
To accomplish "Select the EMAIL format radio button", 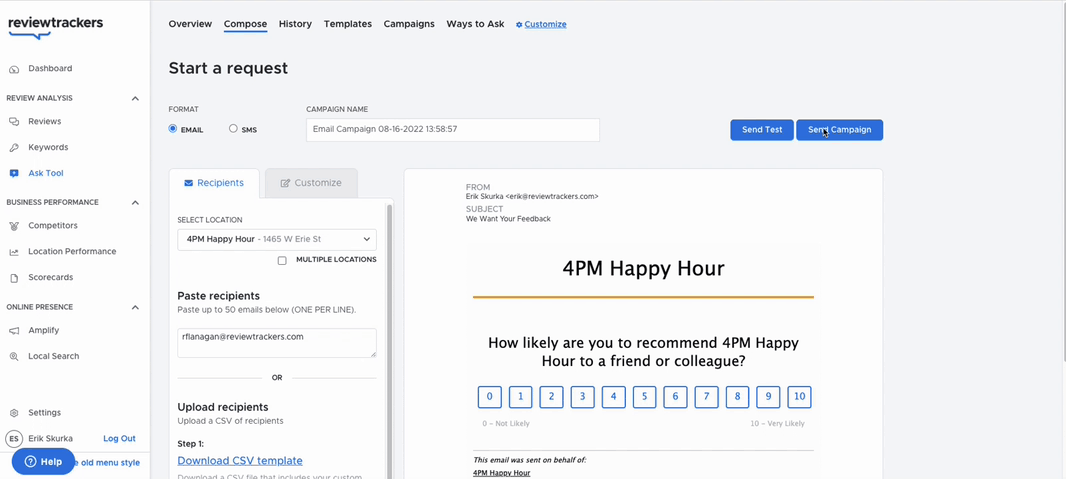I will [x=173, y=128].
